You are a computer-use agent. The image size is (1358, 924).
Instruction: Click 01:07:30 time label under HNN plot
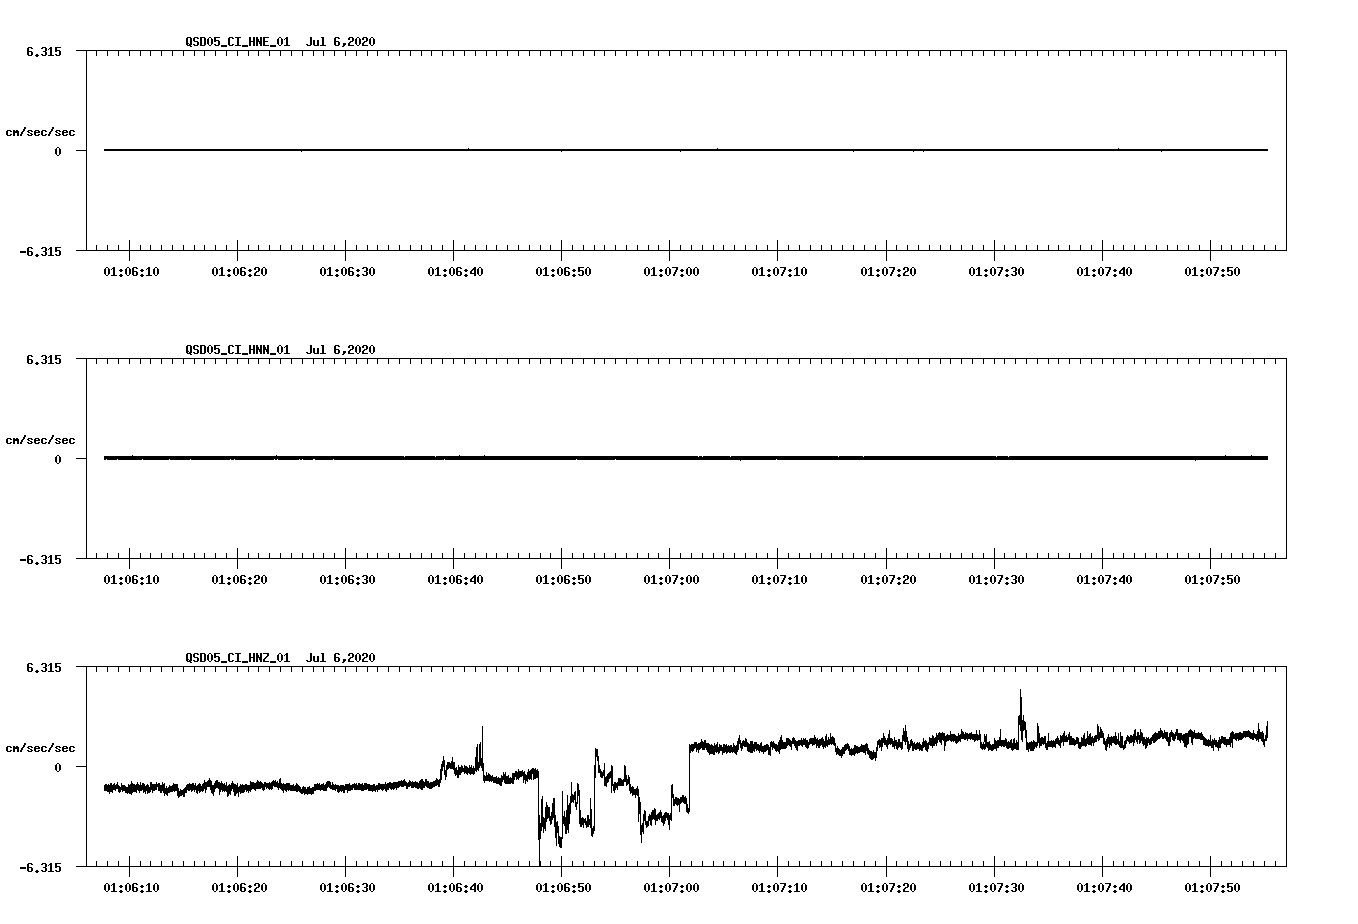(995, 579)
